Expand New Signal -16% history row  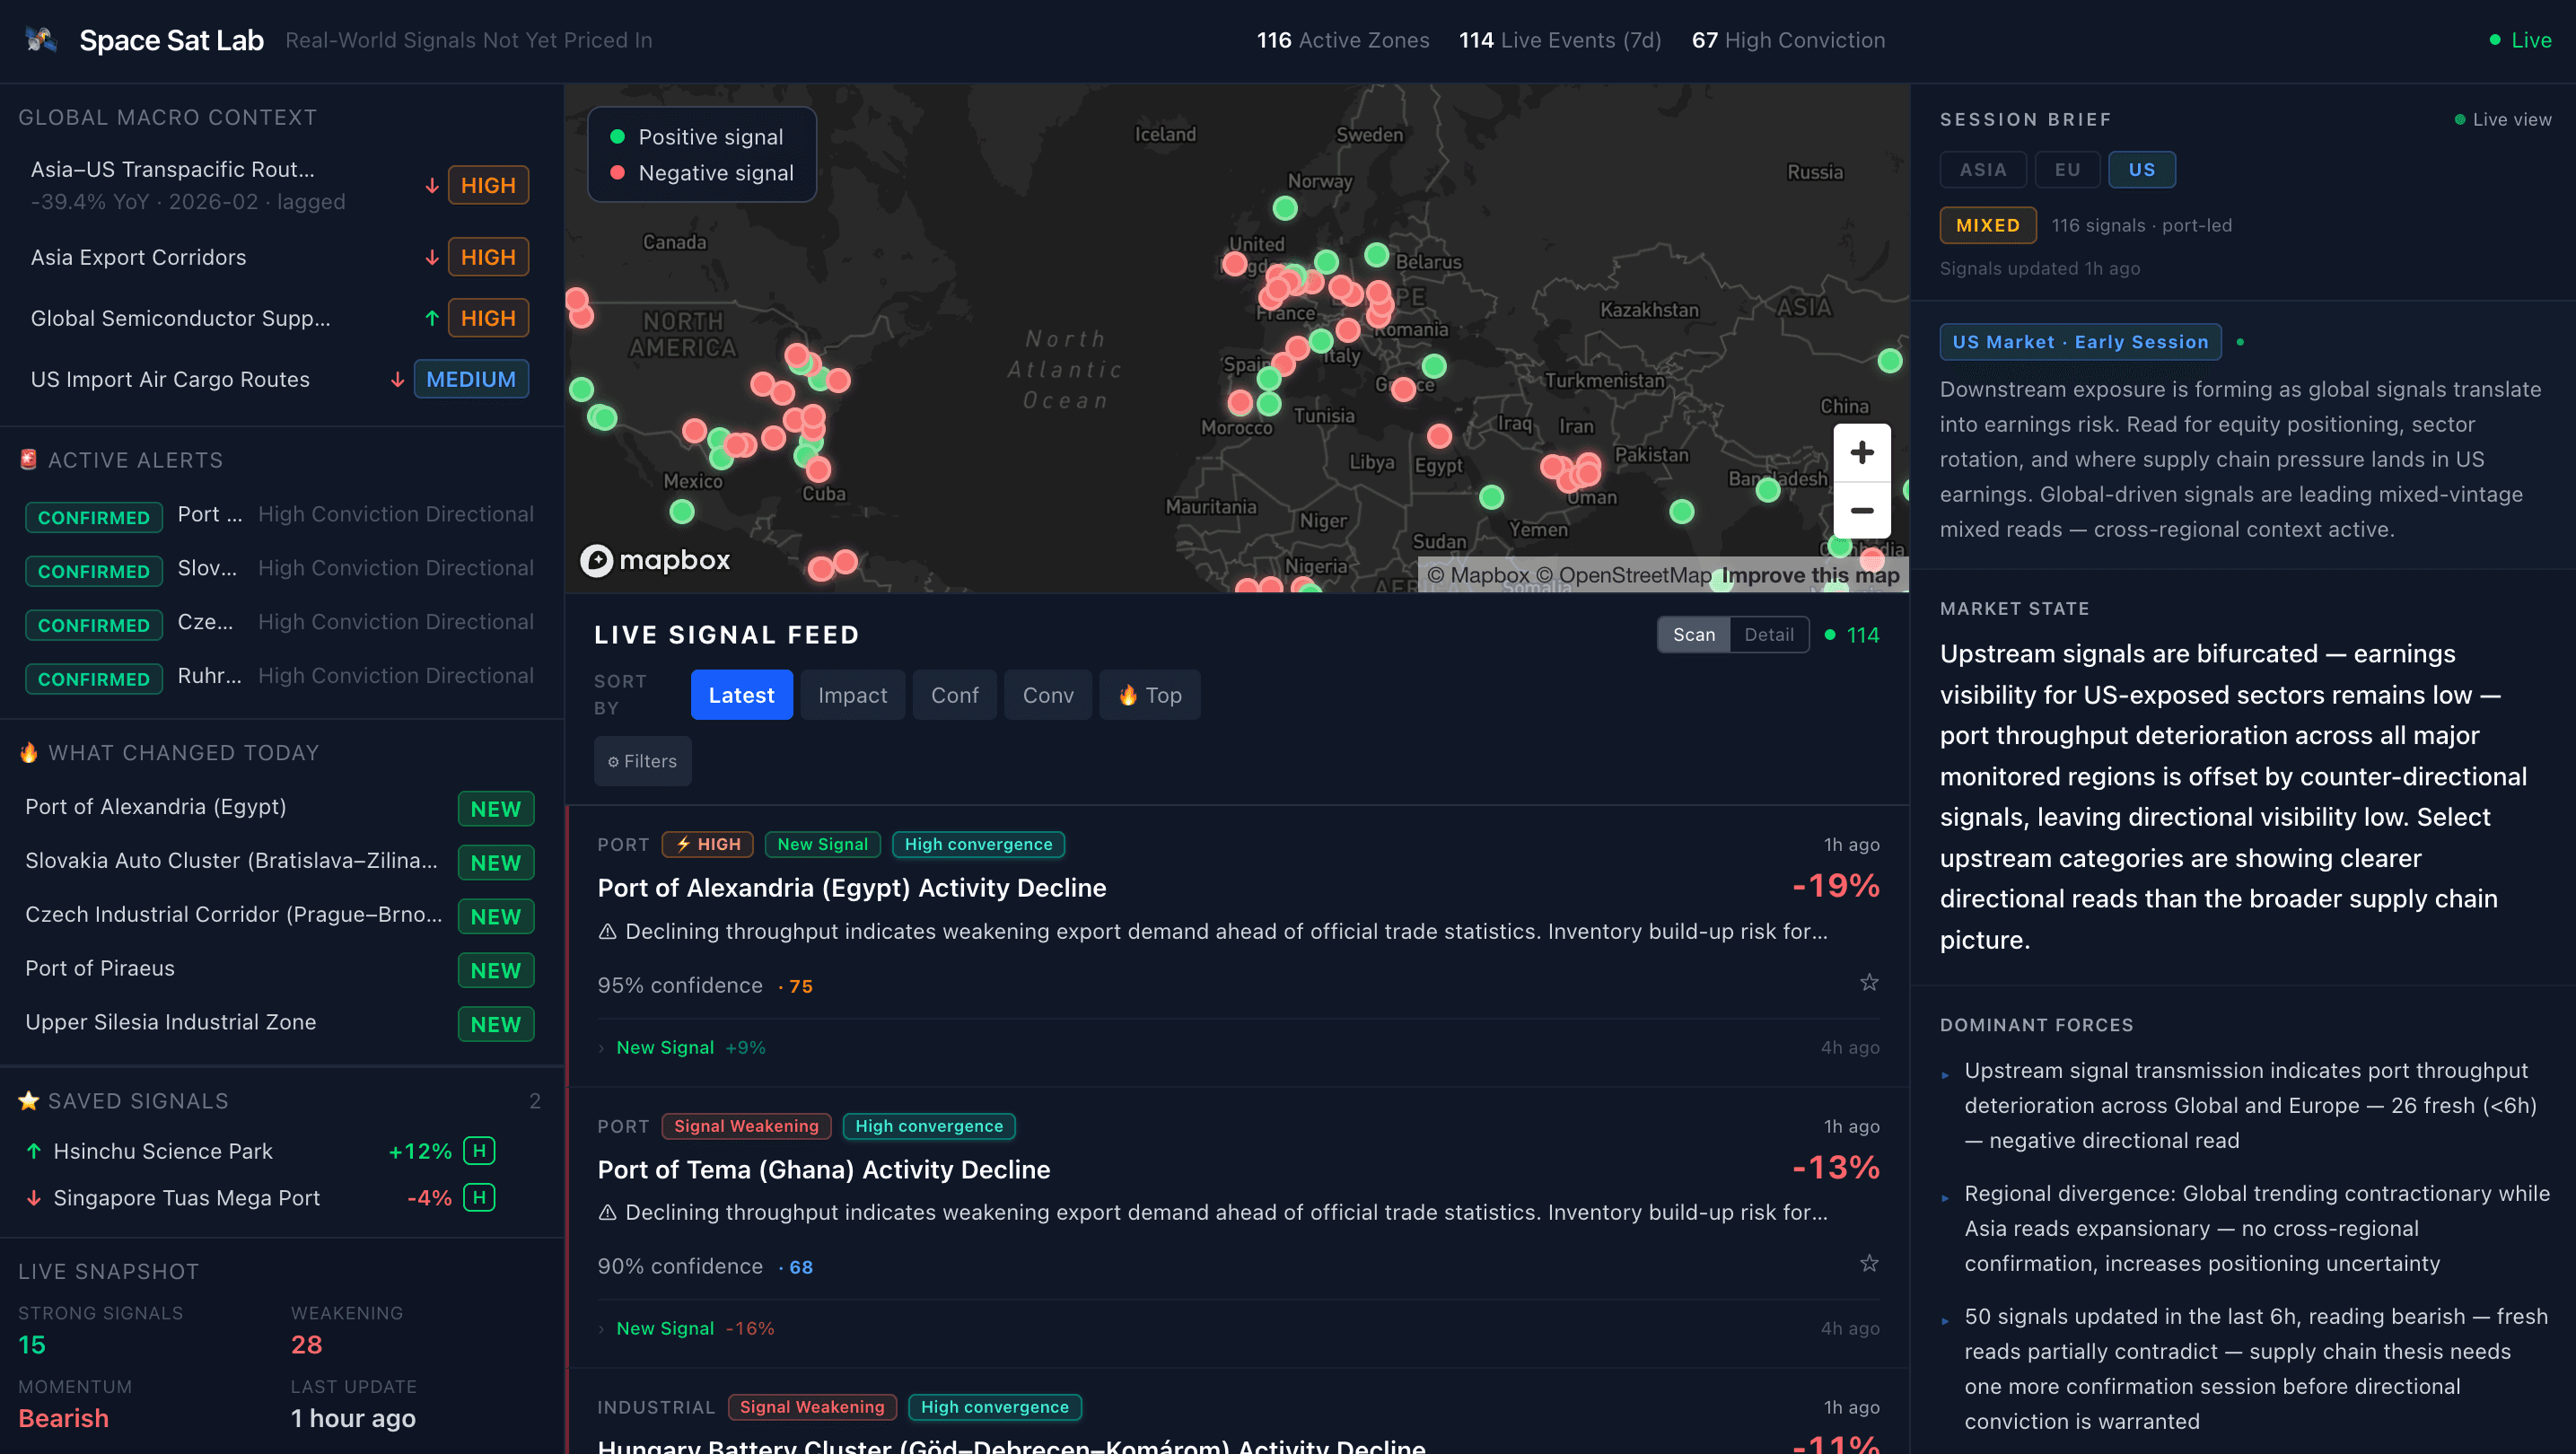[x=1238, y=1328]
